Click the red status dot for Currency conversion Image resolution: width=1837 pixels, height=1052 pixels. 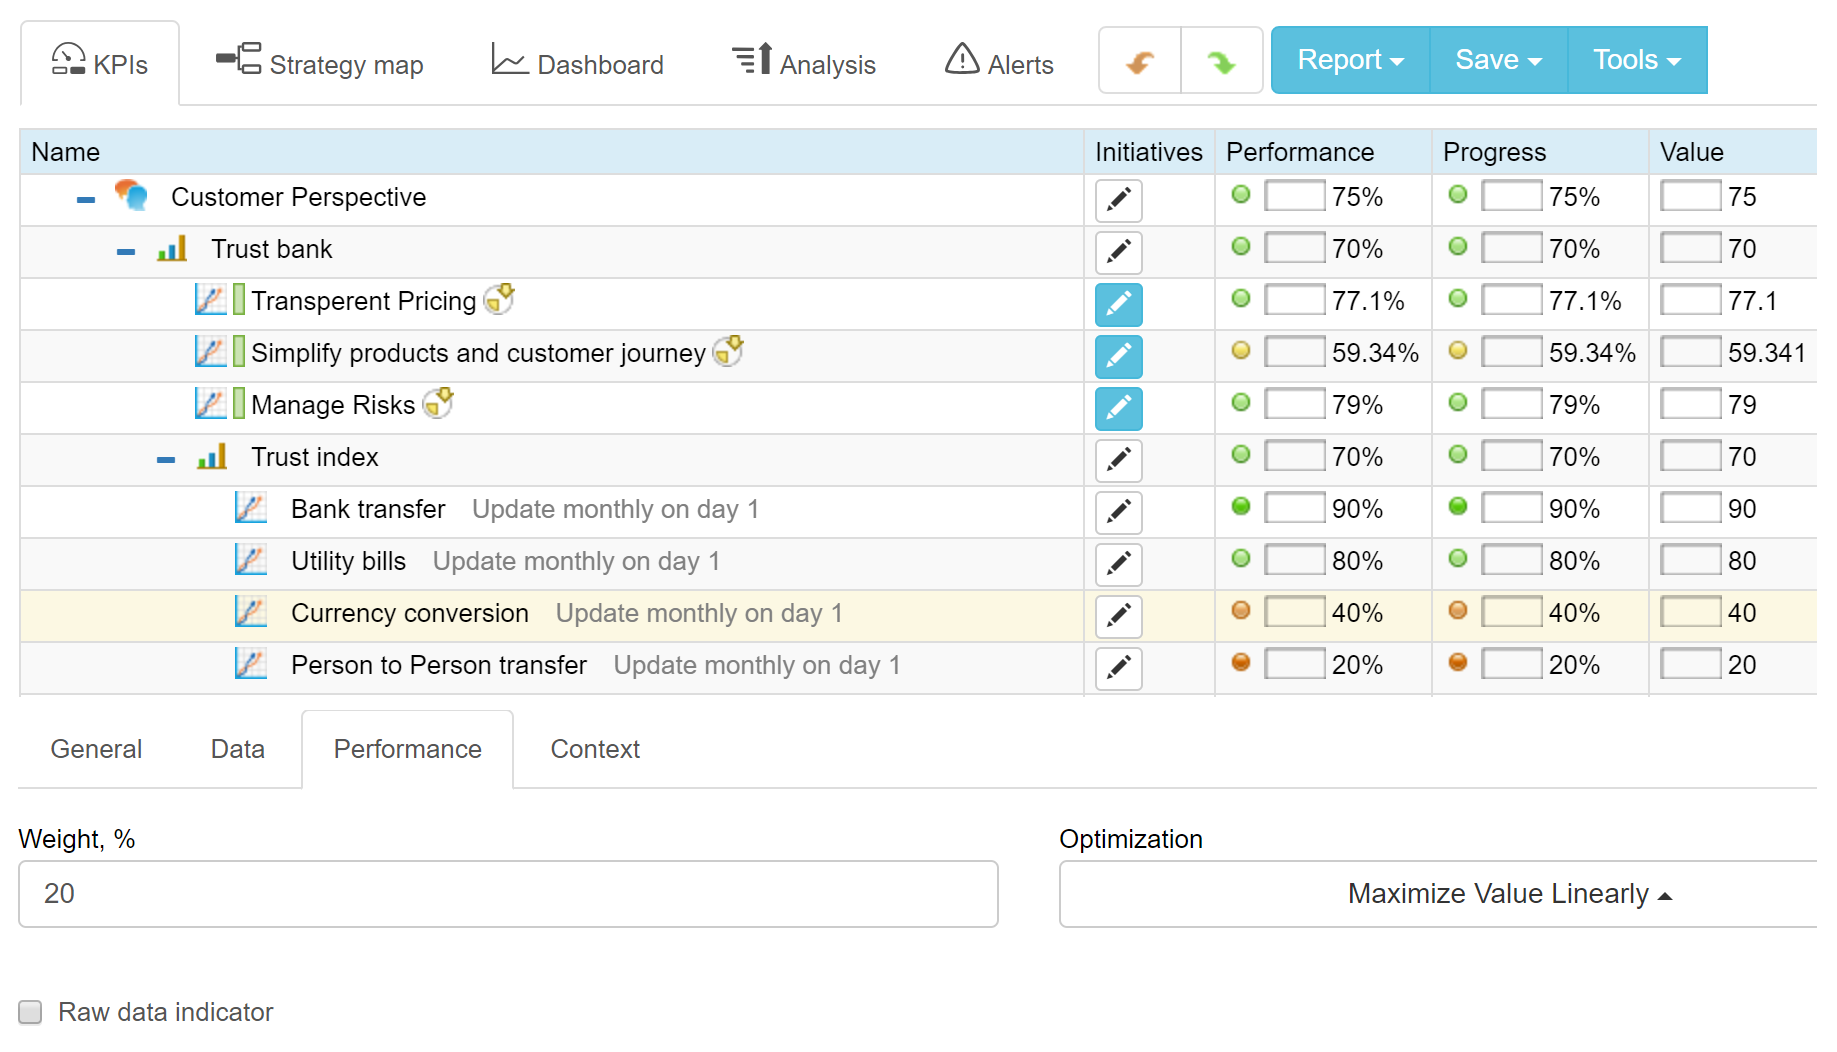tap(1240, 610)
